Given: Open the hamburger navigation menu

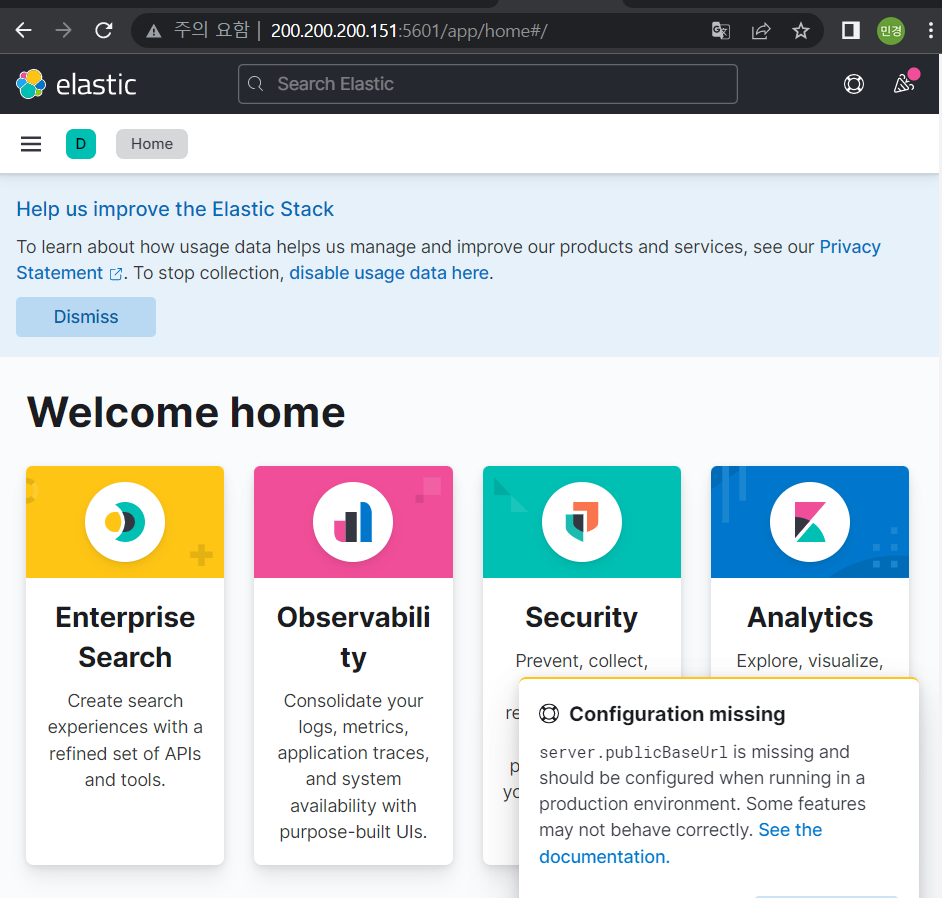Looking at the screenshot, I should click(31, 144).
